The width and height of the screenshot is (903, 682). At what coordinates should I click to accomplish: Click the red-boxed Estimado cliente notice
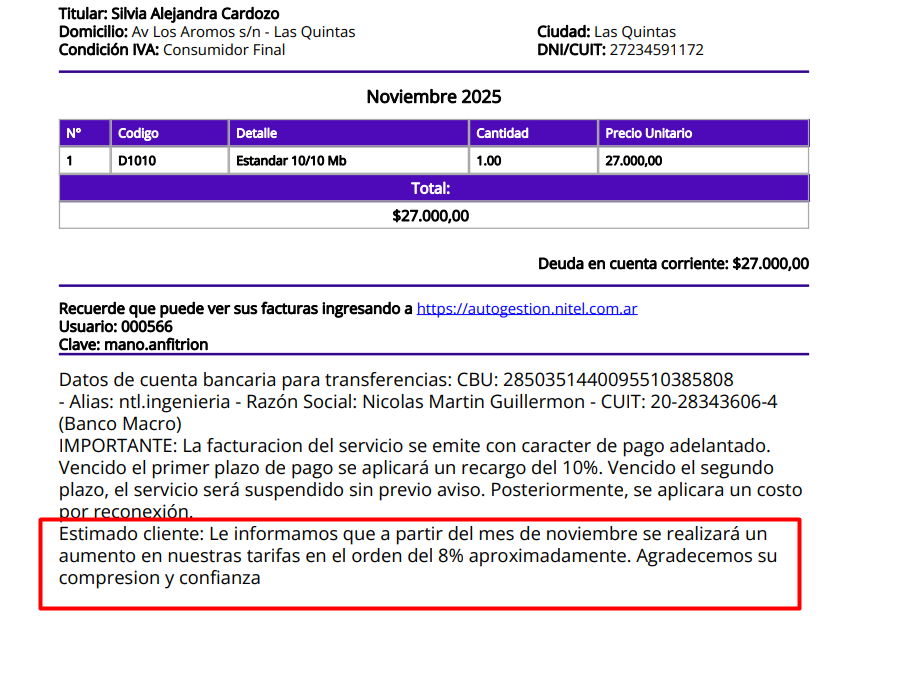(419, 557)
